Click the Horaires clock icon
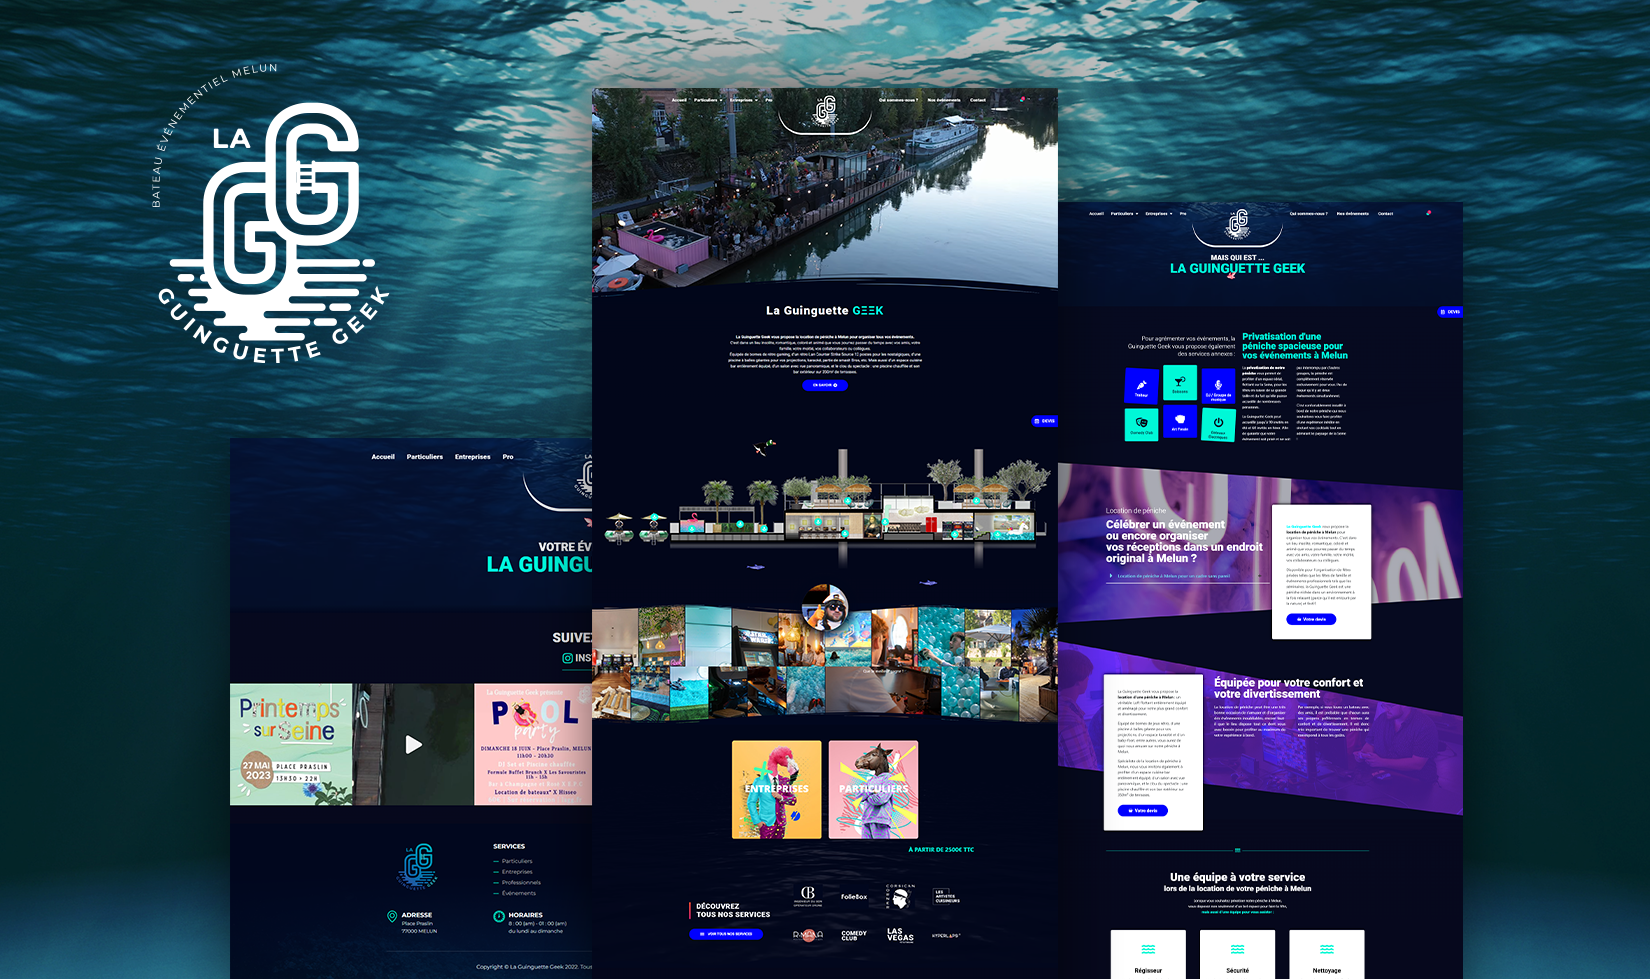This screenshot has width=1650, height=979. click(x=499, y=916)
